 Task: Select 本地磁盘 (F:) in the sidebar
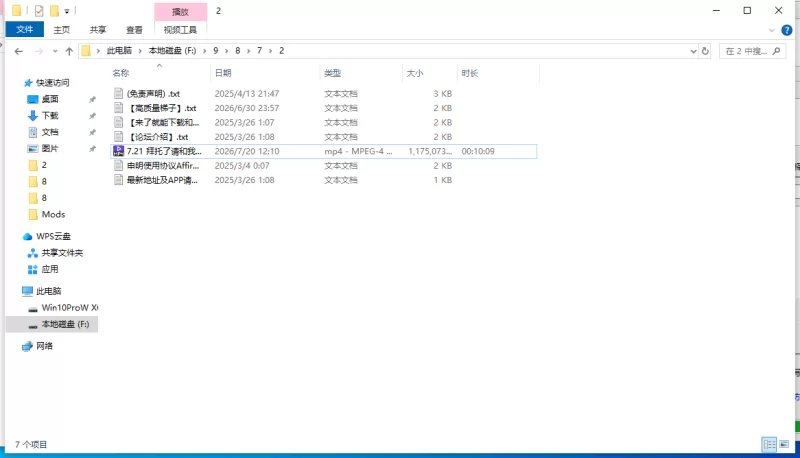pyautogui.click(x=52, y=324)
